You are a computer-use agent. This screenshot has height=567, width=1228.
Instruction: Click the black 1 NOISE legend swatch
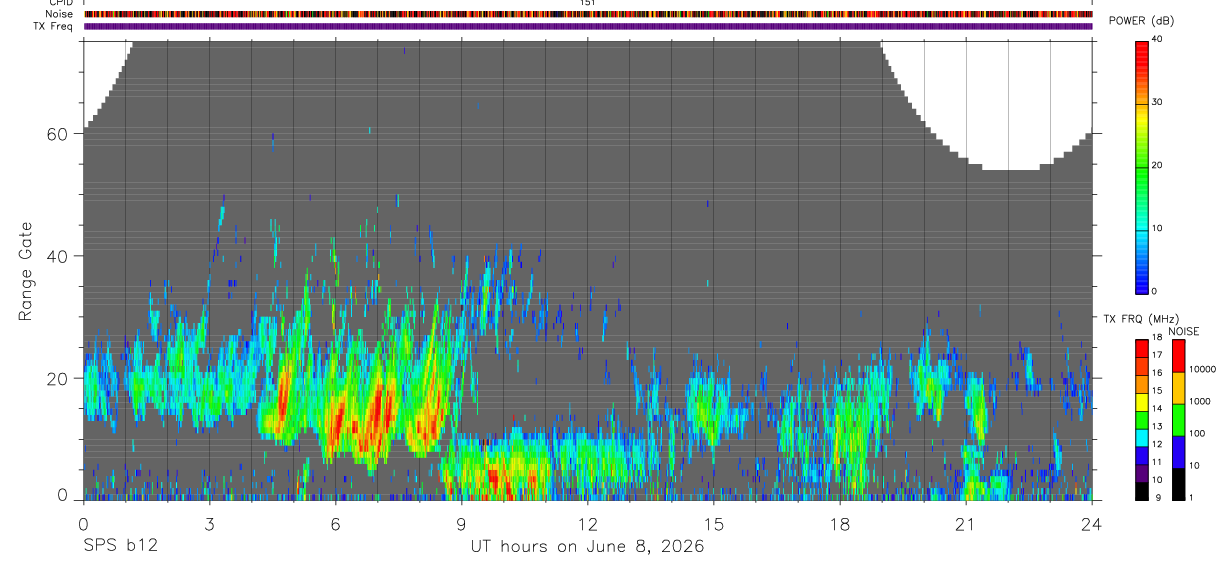coord(1177,484)
